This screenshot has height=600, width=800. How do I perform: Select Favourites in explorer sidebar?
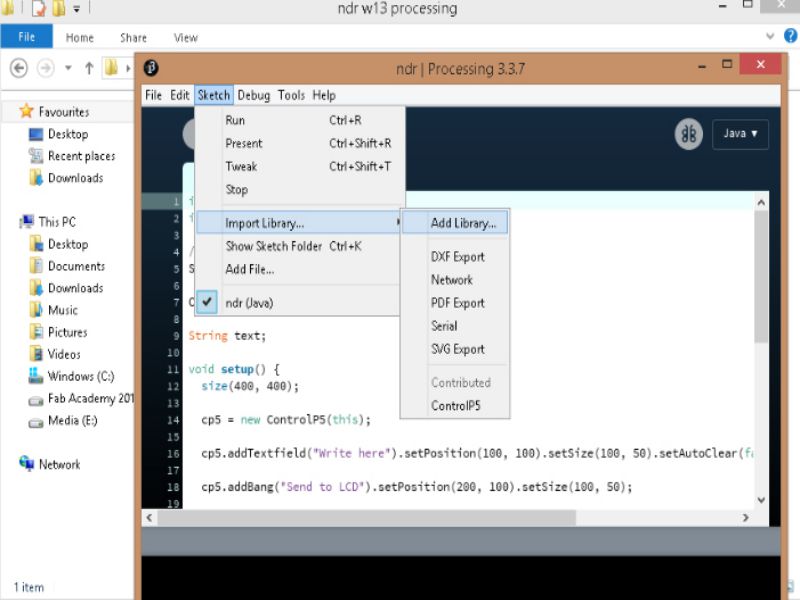point(54,112)
